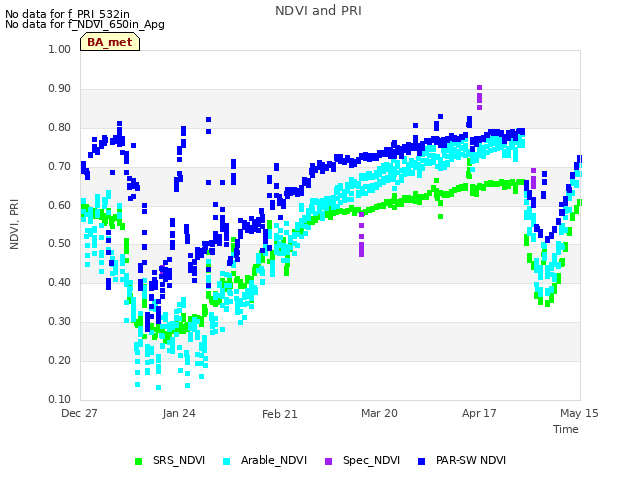Screen dimensions: 640x480
Task: Click the 0.20 y-axis tick label
Action: (60, 360)
